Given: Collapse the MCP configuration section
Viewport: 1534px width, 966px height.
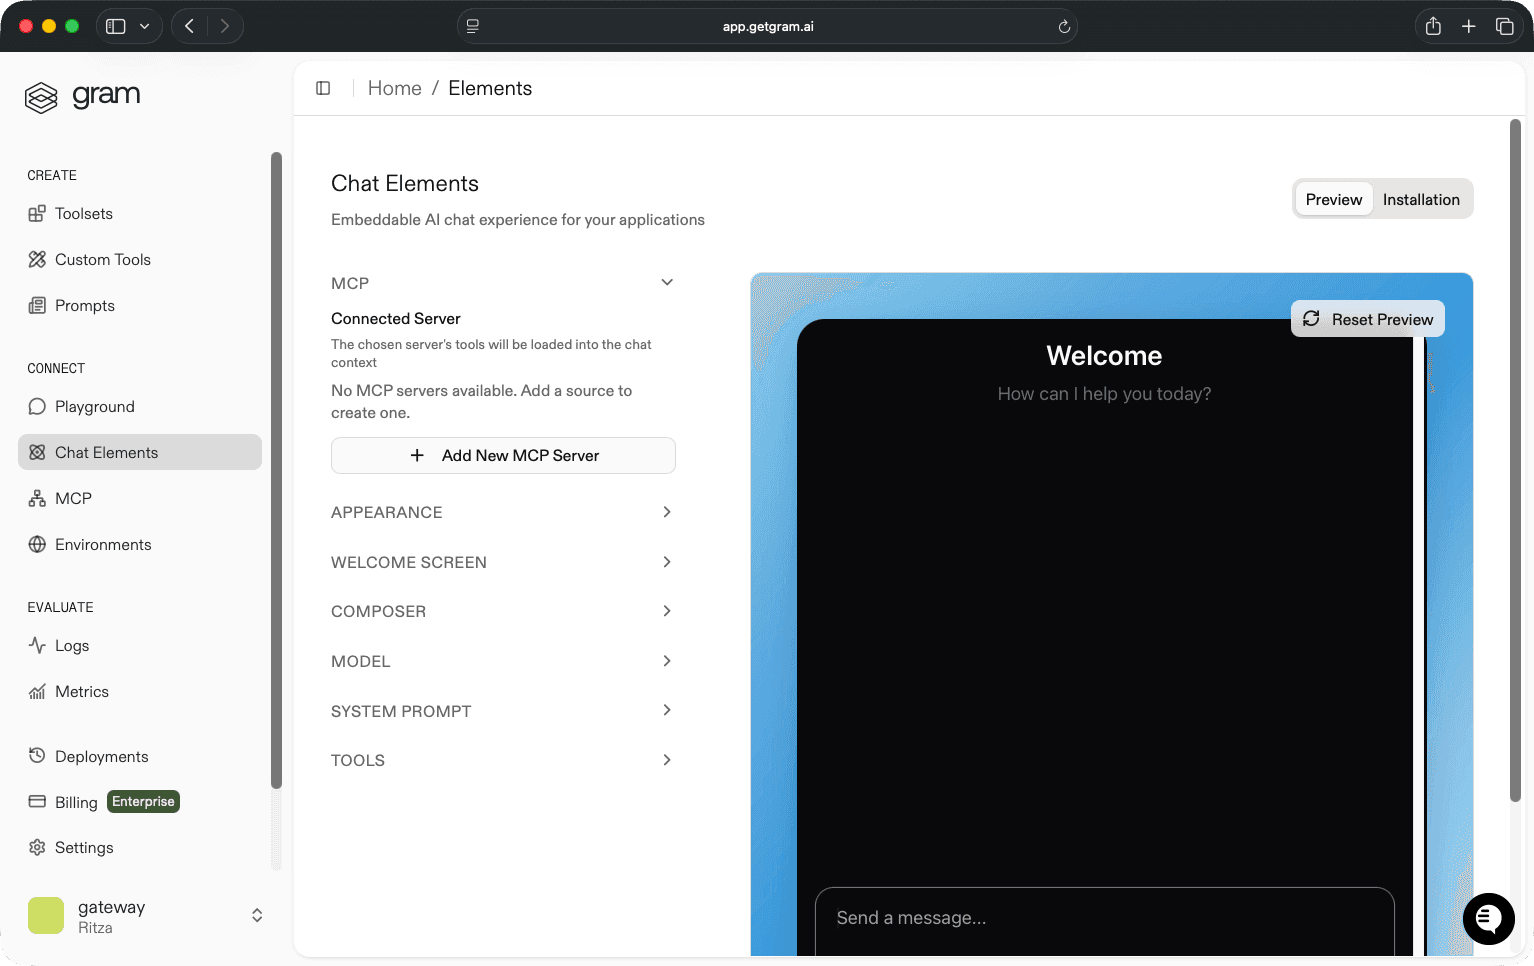Looking at the screenshot, I should (667, 282).
